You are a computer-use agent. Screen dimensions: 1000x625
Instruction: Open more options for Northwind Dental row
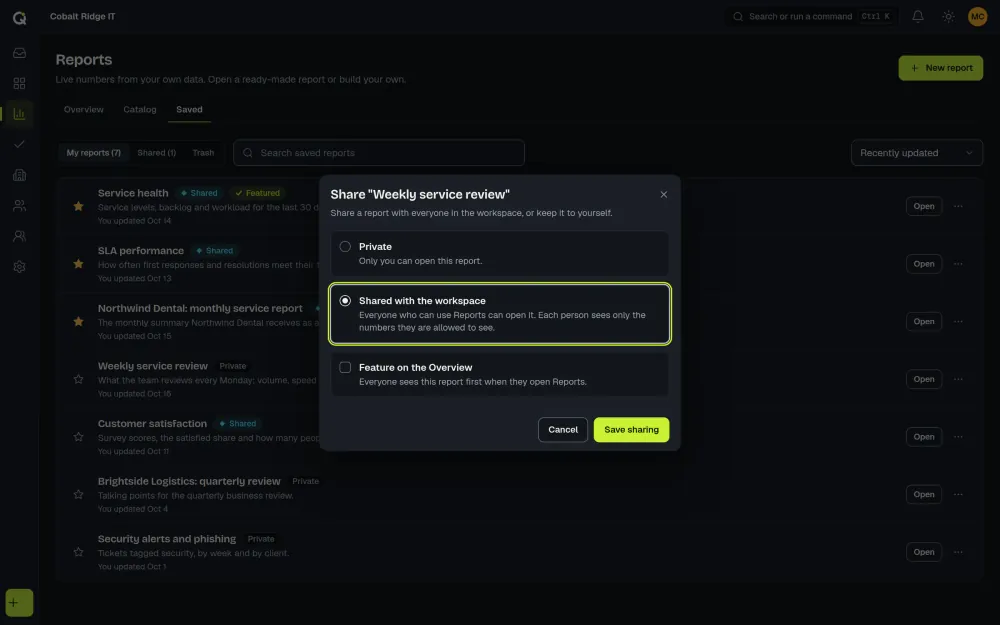click(958, 321)
